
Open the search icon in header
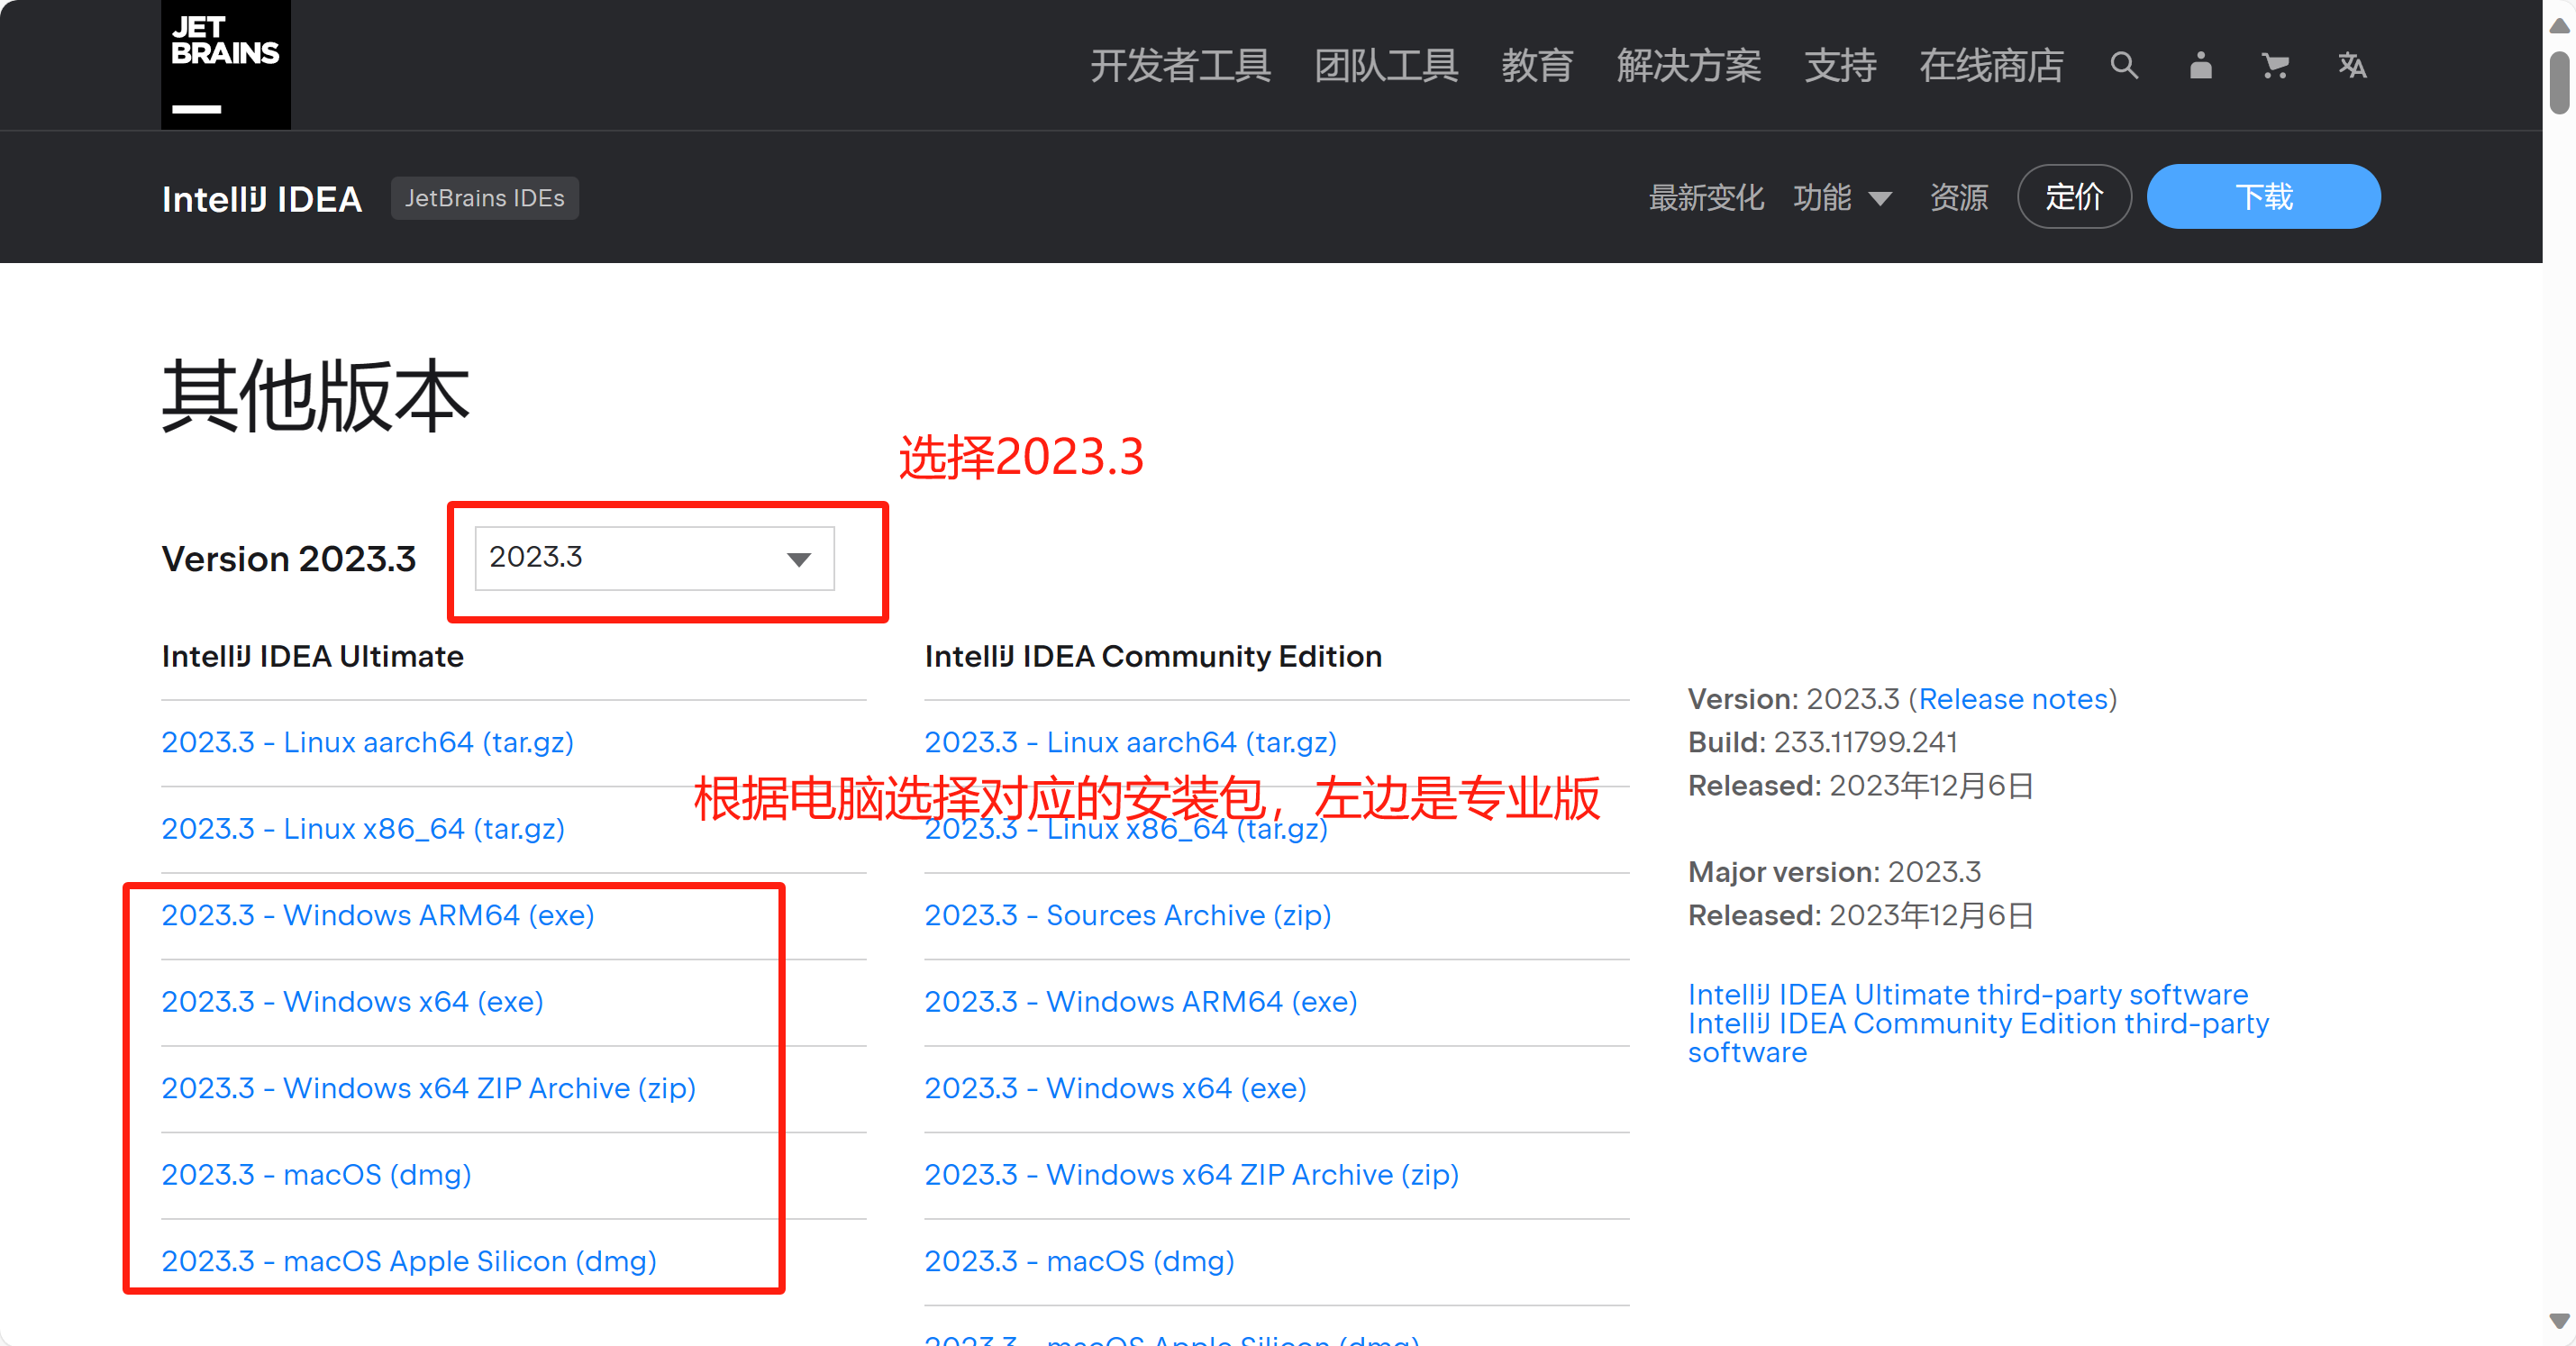(x=2123, y=66)
